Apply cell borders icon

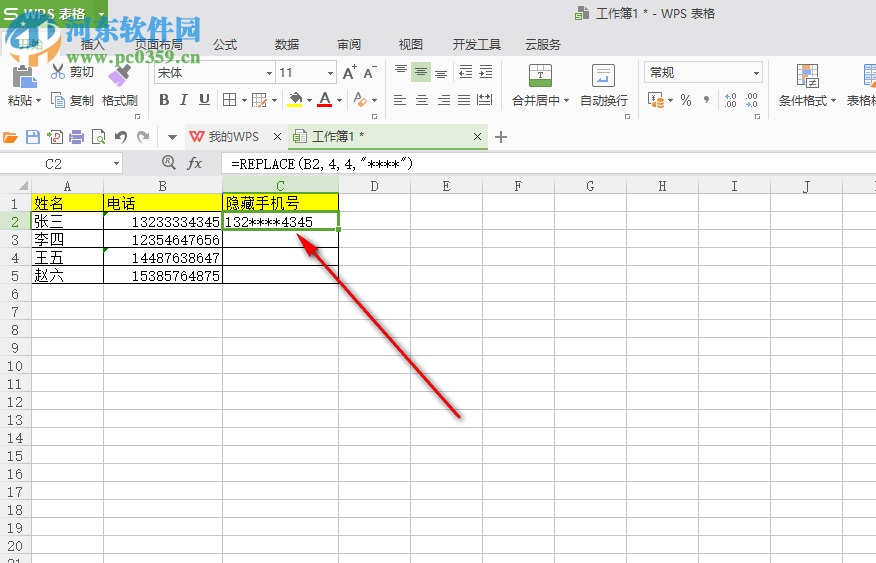[229, 100]
